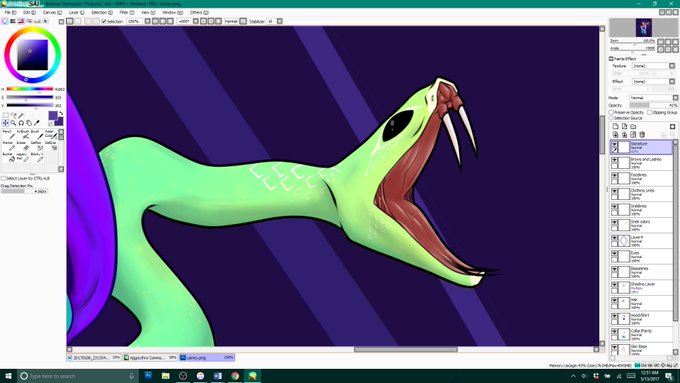Select the AirBrush tool
This screenshot has width=680, height=383.
pos(22,134)
